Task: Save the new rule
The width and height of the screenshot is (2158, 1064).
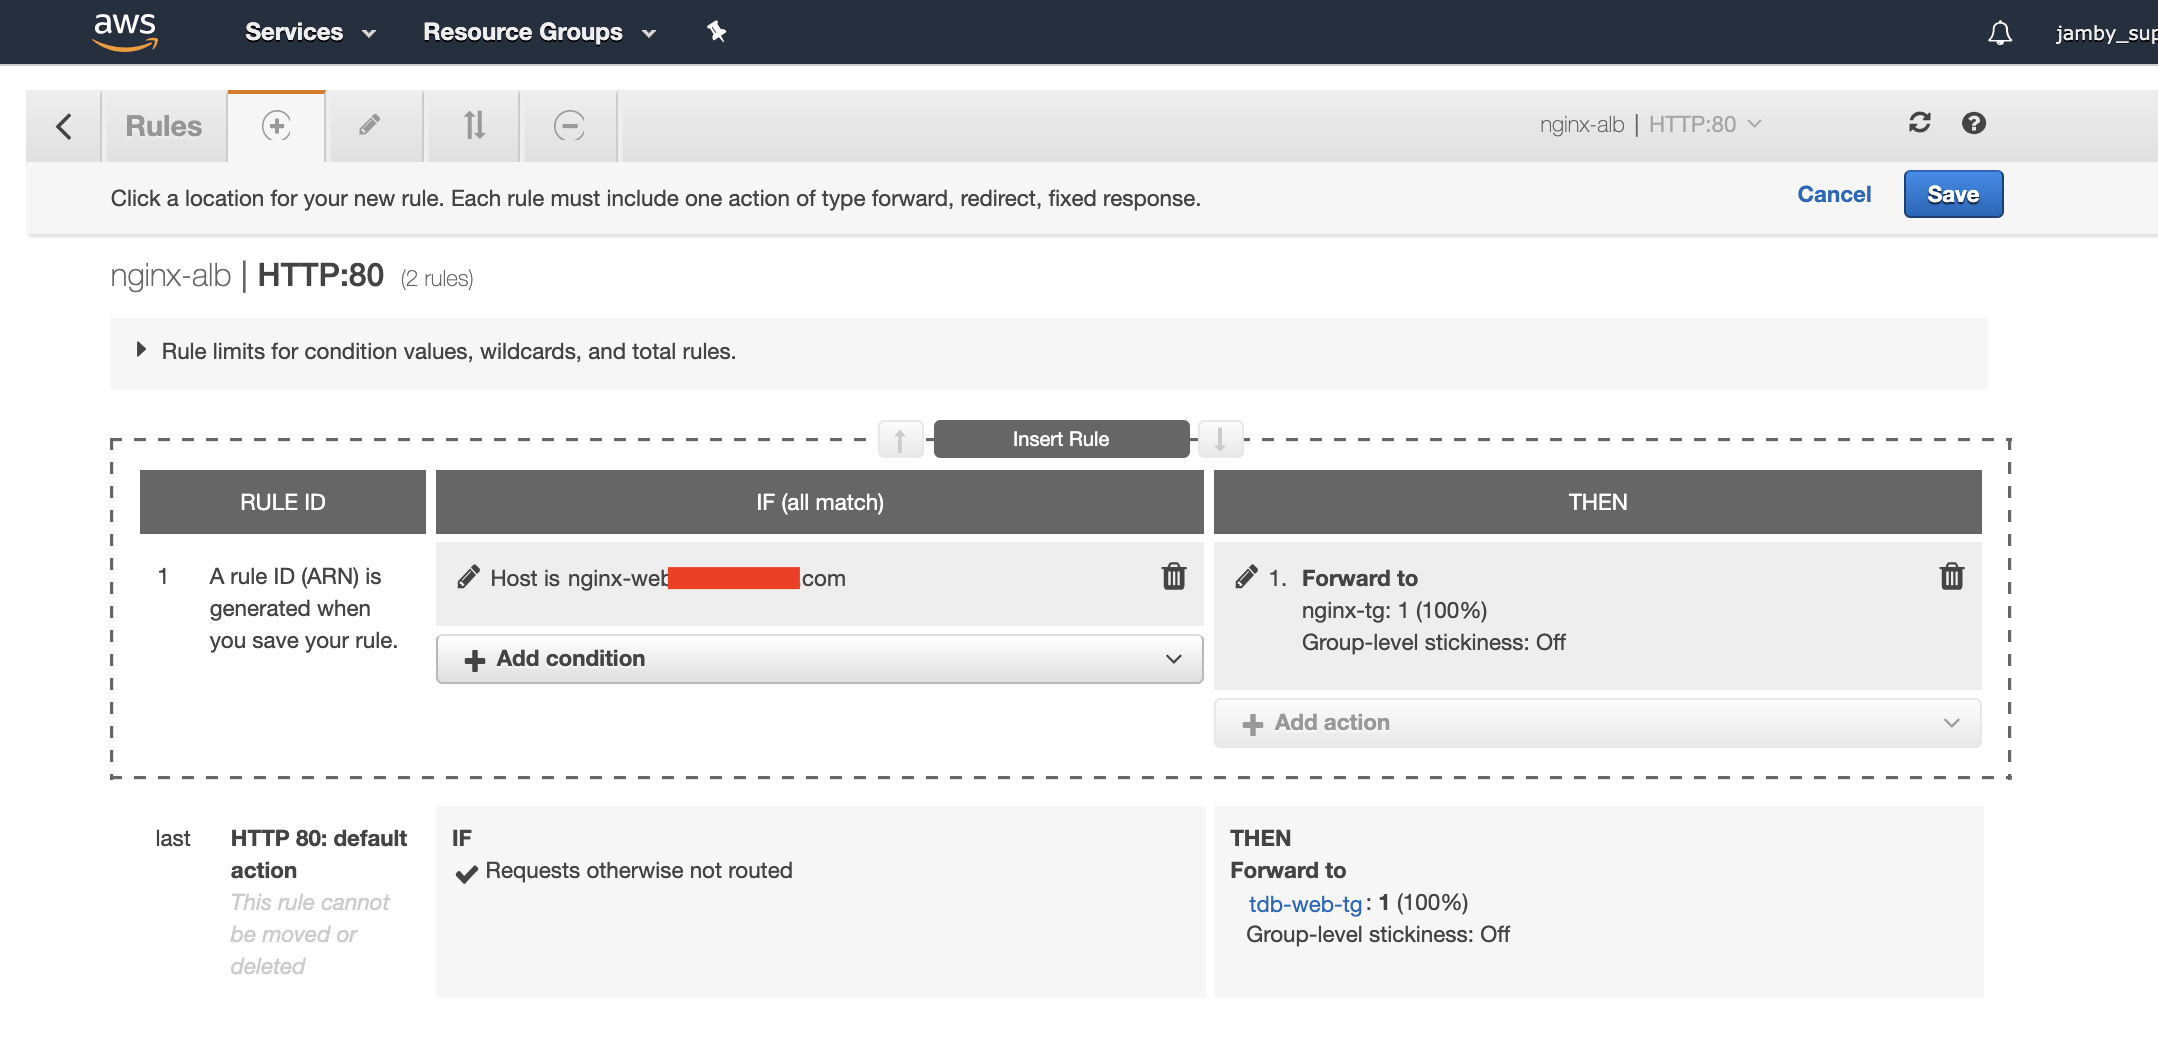Action: tap(1952, 194)
